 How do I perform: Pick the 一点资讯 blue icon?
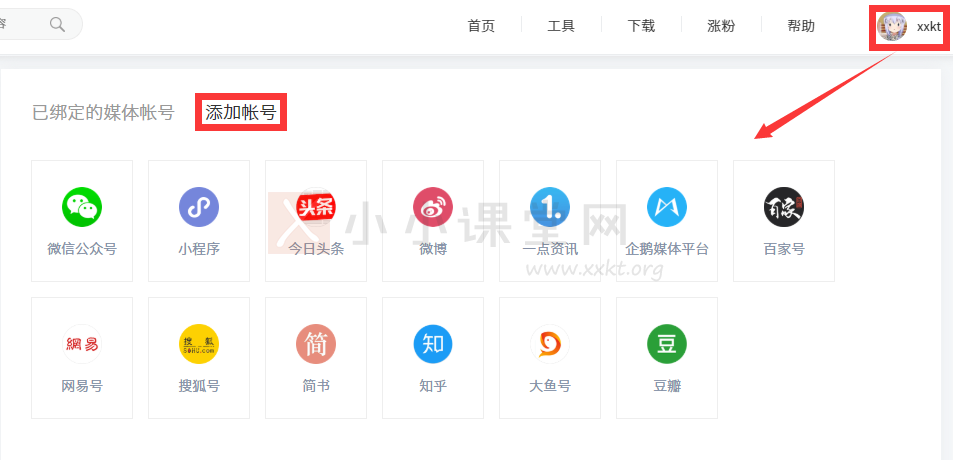(x=550, y=207)
